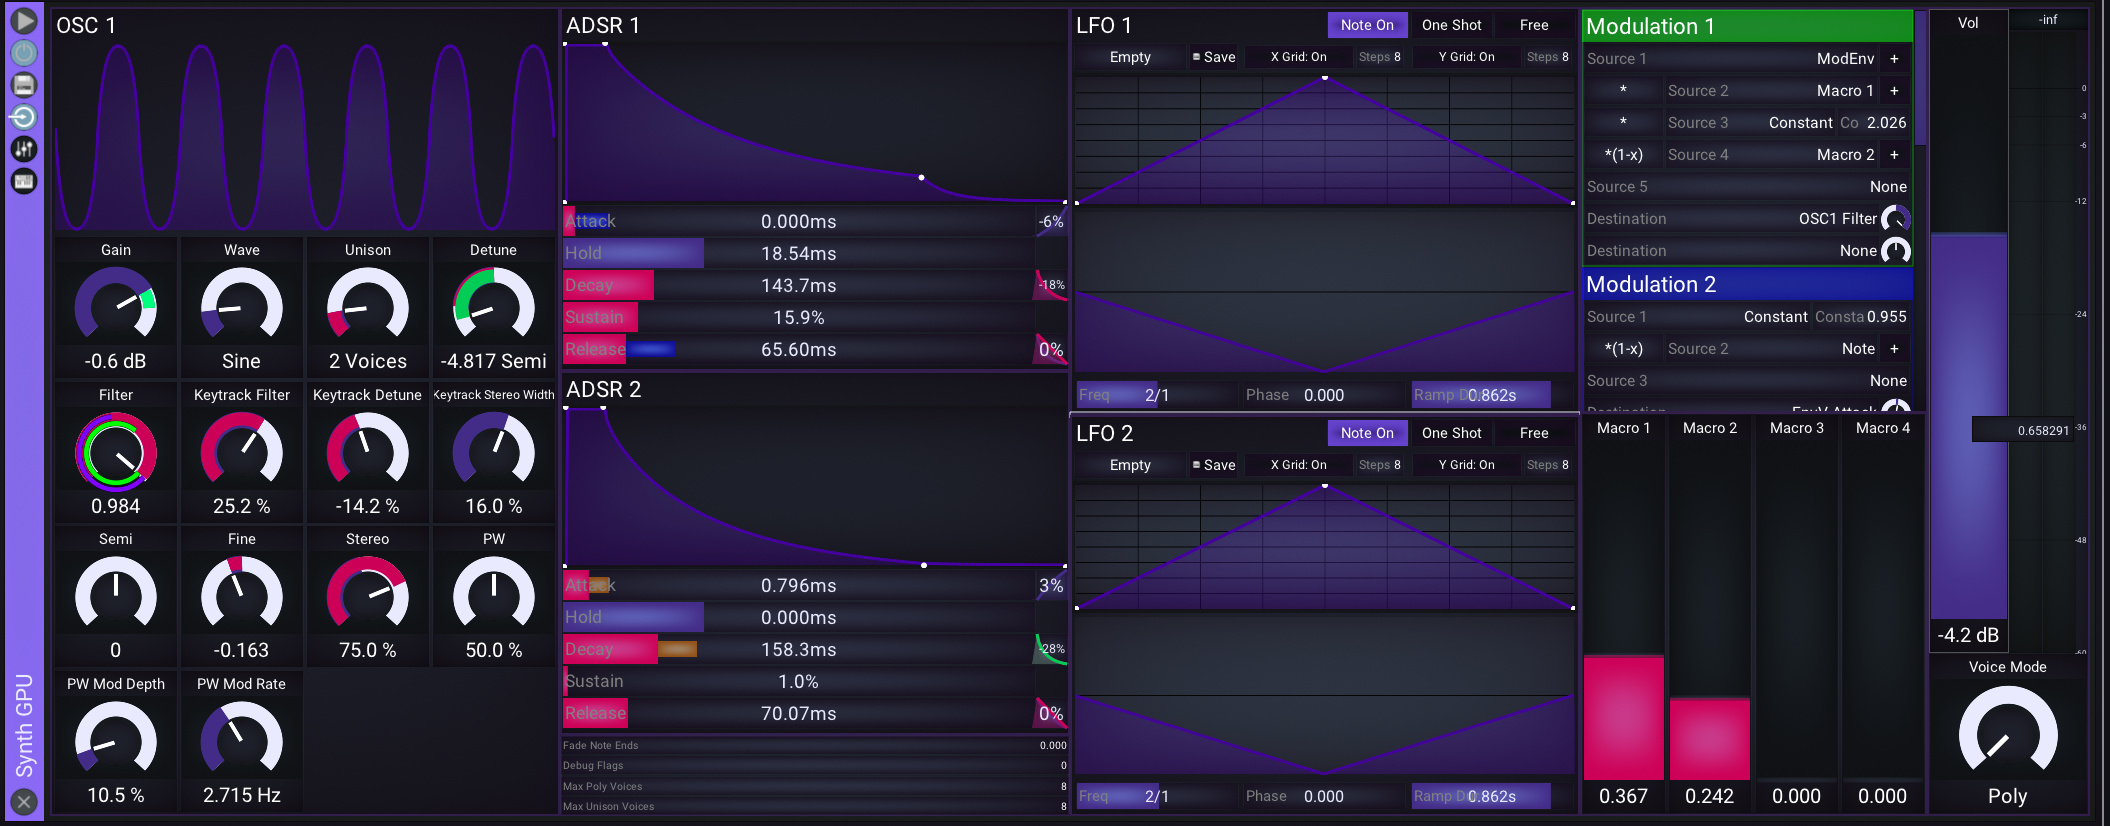Open the keyboard icon in the sidebar
2110x826 pixels.
click(x=24, y=181)
